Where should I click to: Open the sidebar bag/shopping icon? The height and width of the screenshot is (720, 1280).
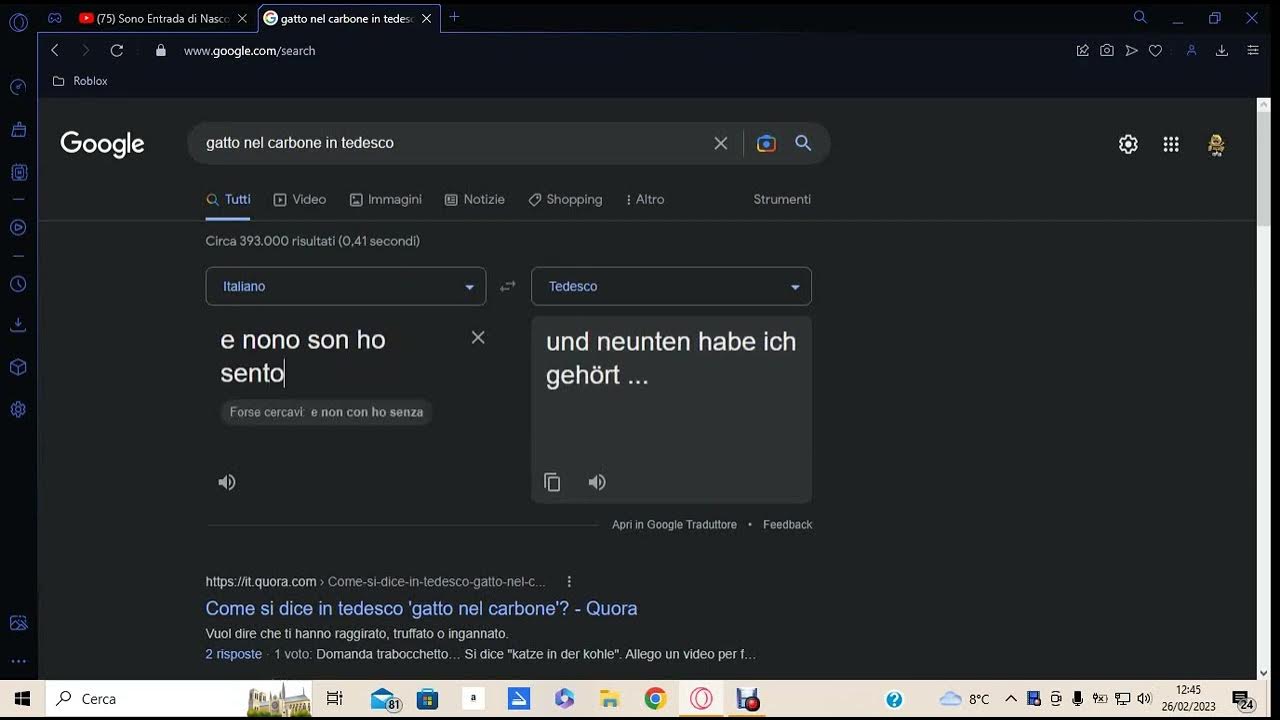pyautogui.click(x=18, y=130)
